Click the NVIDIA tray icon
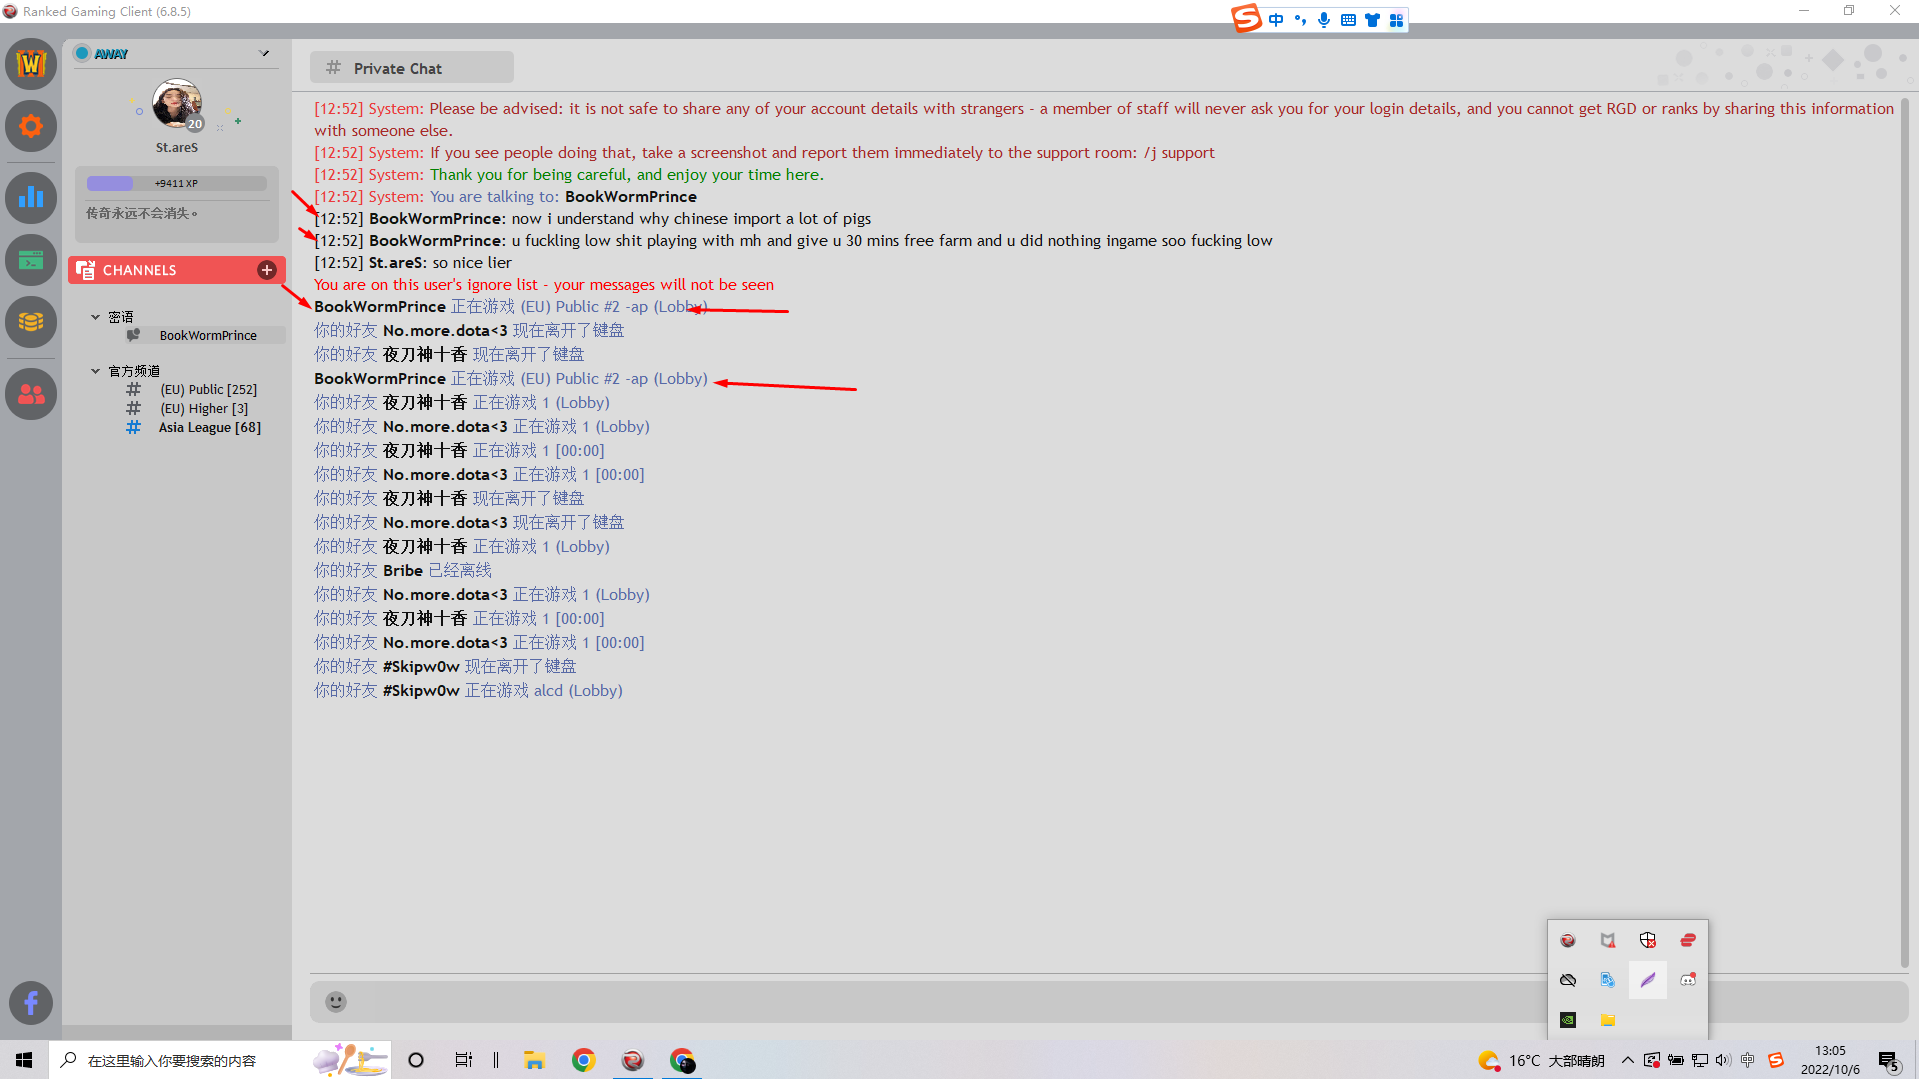The height and width of the screenshot is (1079, 1919). tap(1568, 1020)
